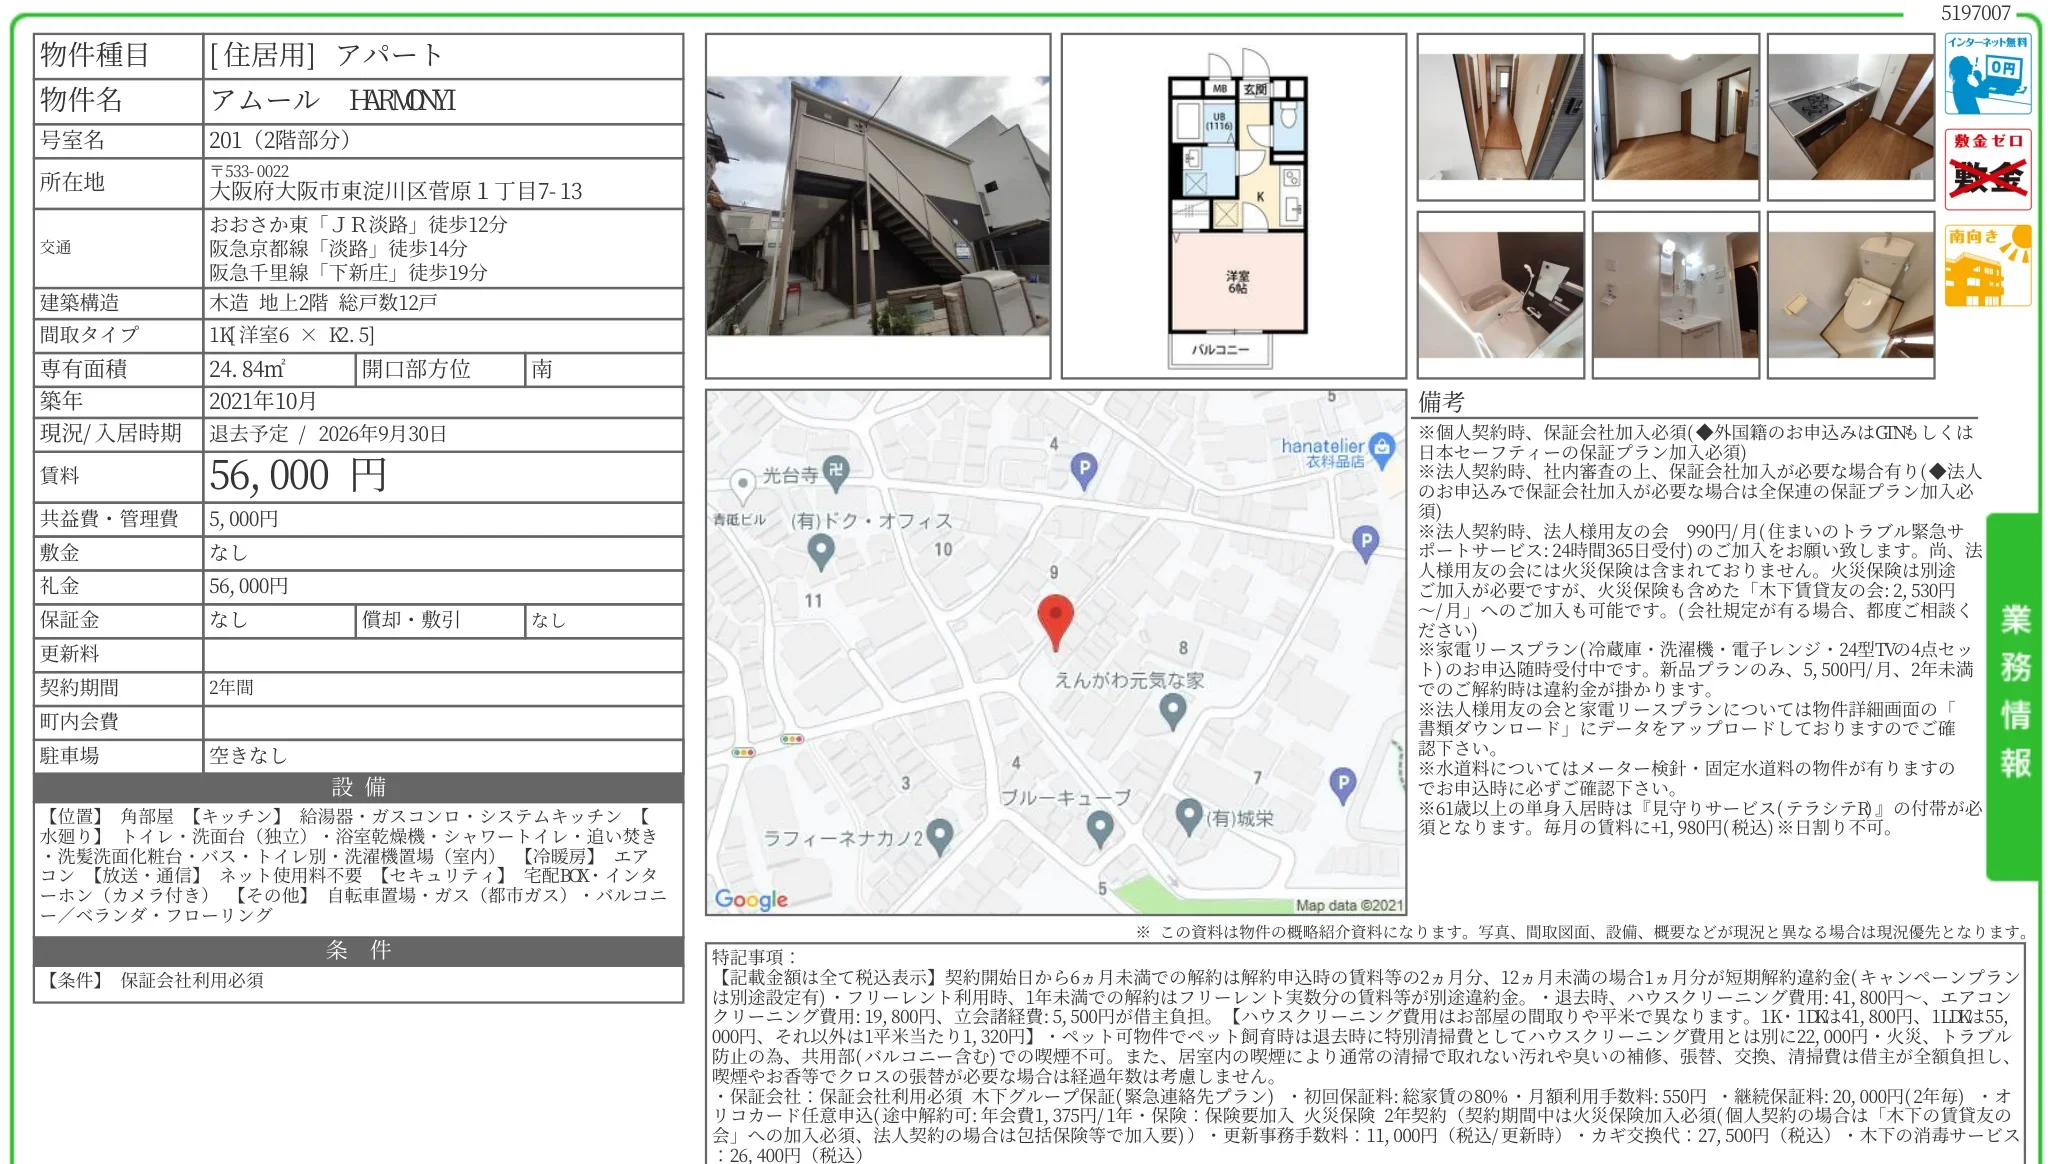Click the Google logo on the map

point(751,899)
